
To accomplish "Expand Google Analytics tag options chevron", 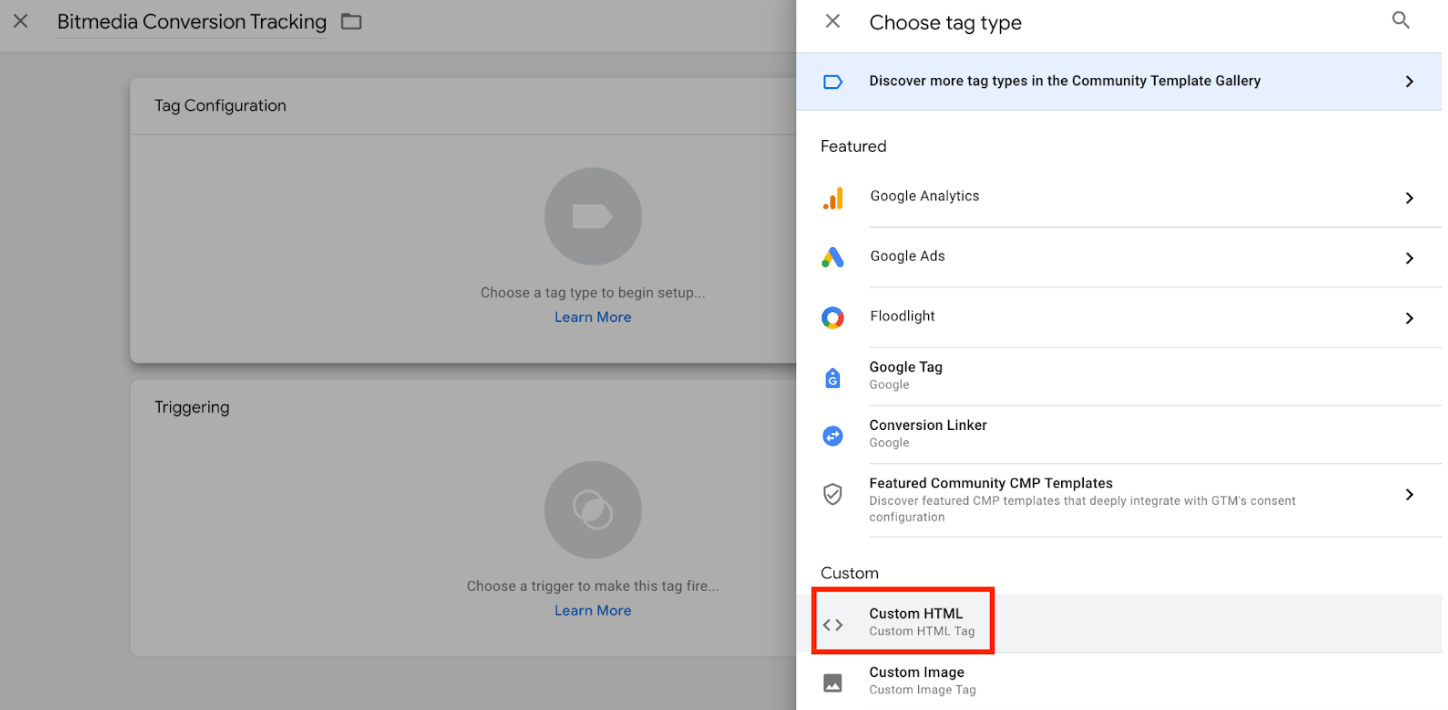I will click(1409, 198).
